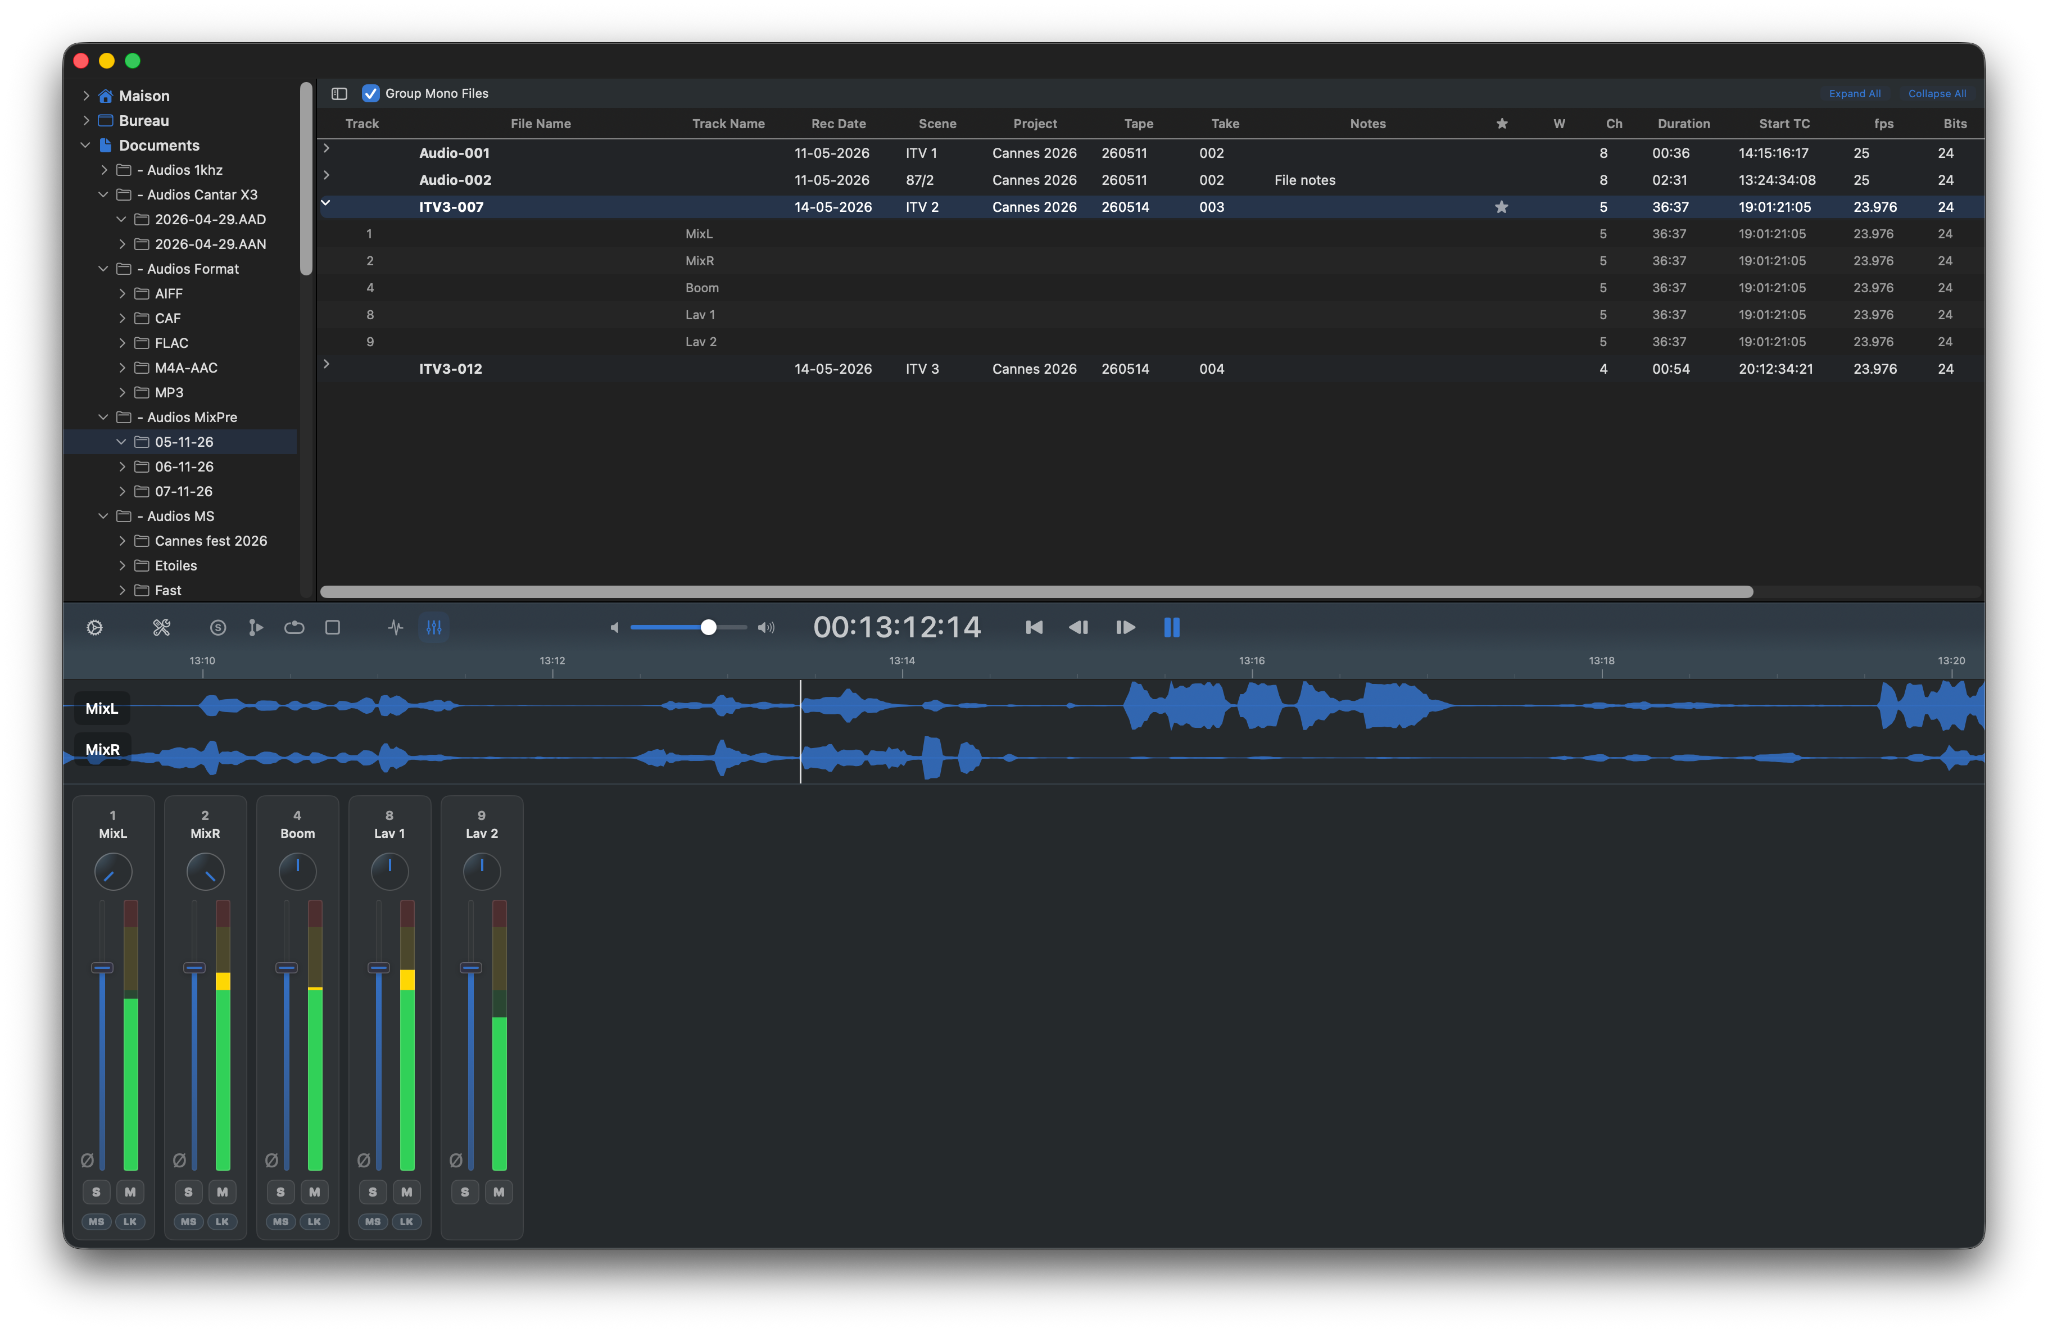Collapse the Audios Cantar X3 folder

104,195
